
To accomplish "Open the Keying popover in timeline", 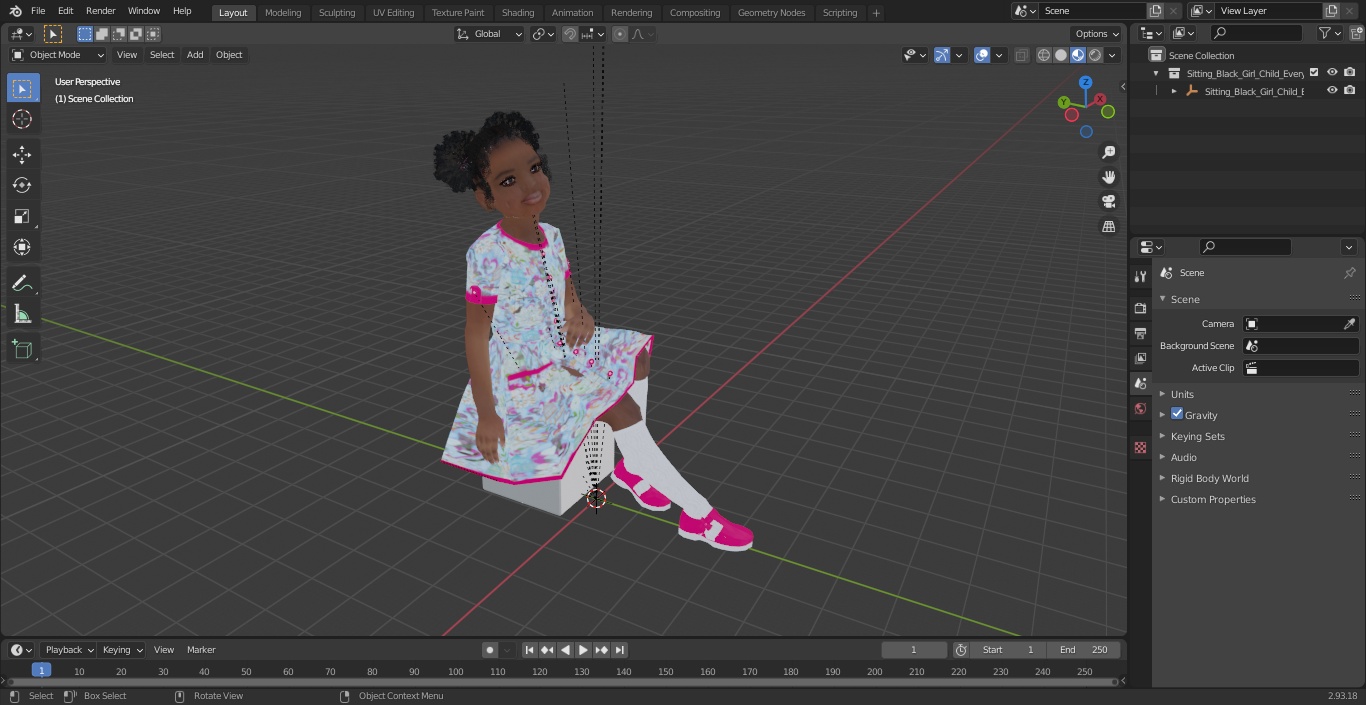I will tap(122, 650).
